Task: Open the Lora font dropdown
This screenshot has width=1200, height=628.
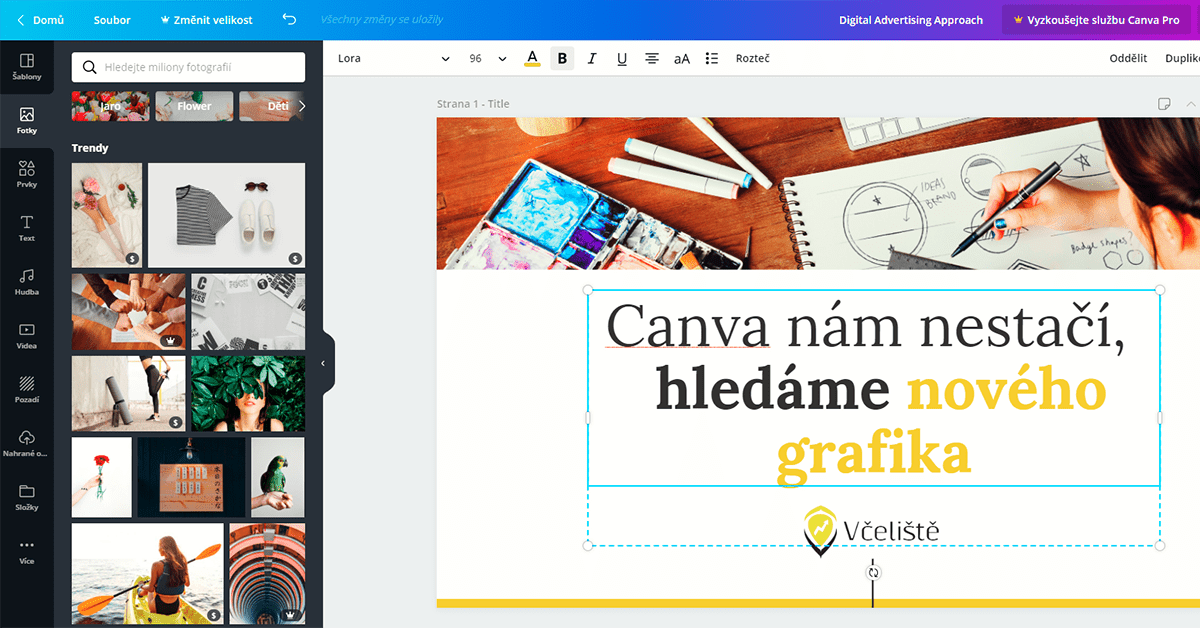Action: pyautogui.click(x=393, y=59)
